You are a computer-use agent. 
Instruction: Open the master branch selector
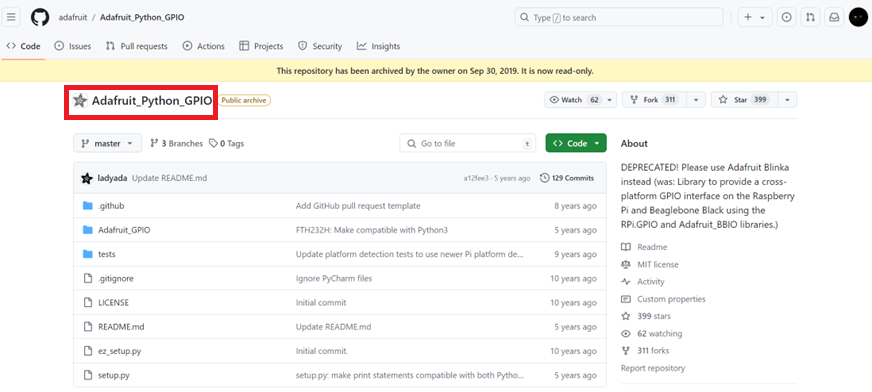coord(107,143)
